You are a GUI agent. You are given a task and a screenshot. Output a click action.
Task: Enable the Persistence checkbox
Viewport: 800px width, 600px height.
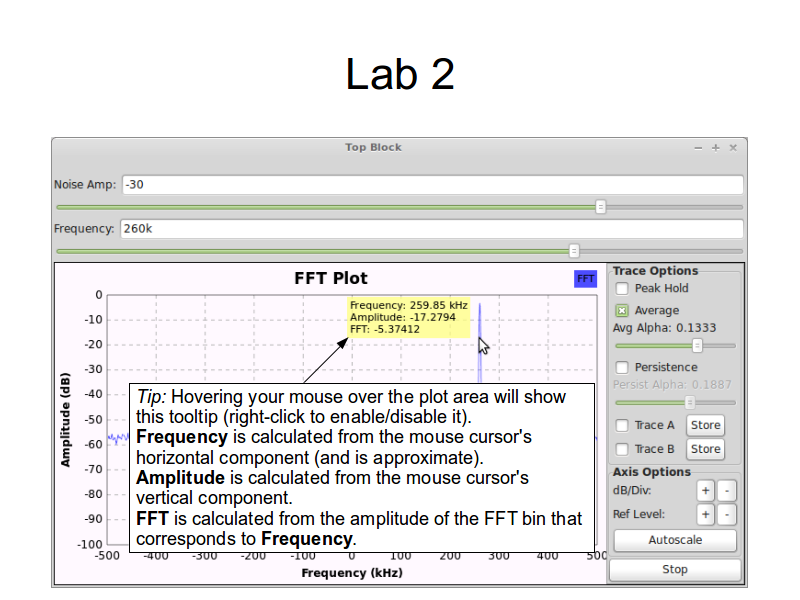pyautogui.click(x=622, y=367)
